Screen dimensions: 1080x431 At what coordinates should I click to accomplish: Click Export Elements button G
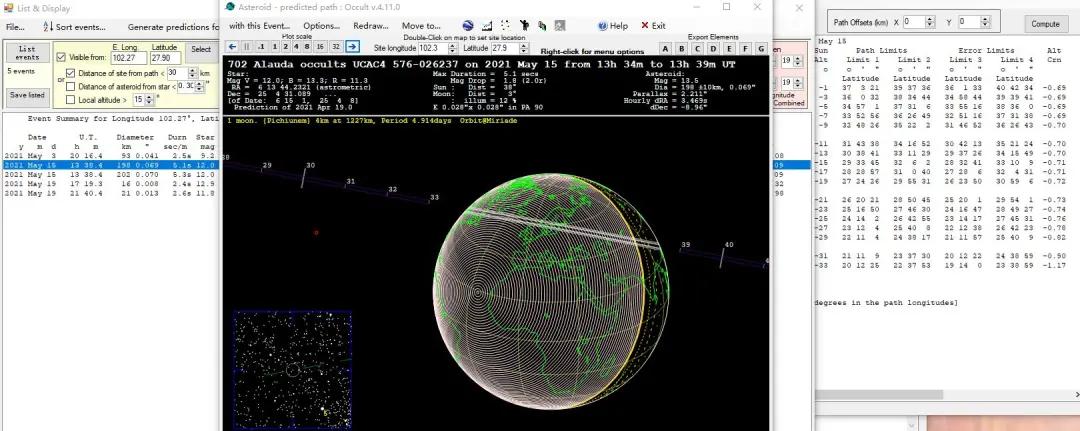(761, 48)
